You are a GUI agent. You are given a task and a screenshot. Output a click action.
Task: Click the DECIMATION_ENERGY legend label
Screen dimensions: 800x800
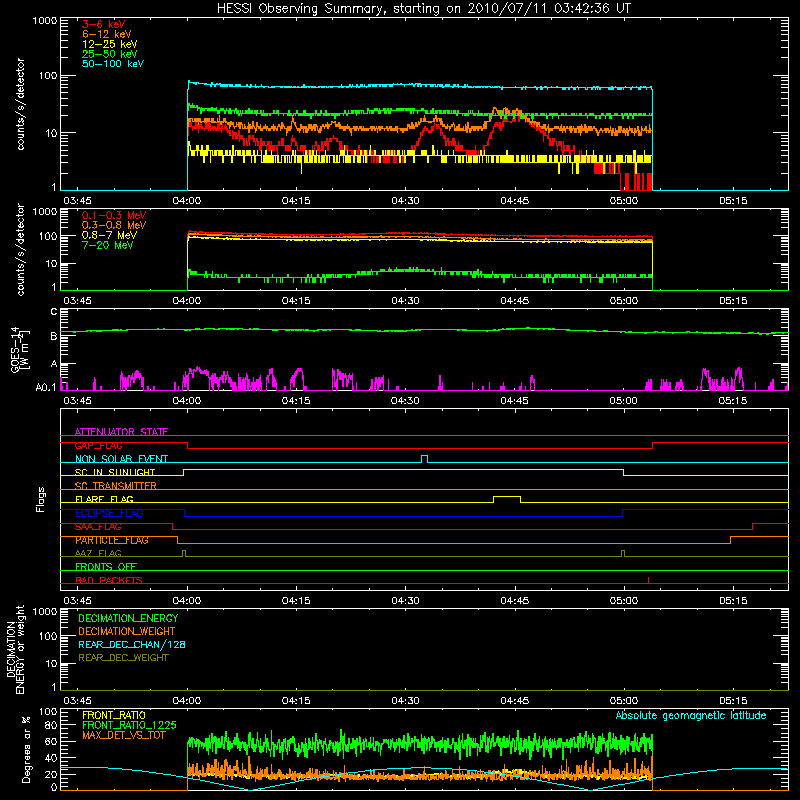tap(128, 618)
